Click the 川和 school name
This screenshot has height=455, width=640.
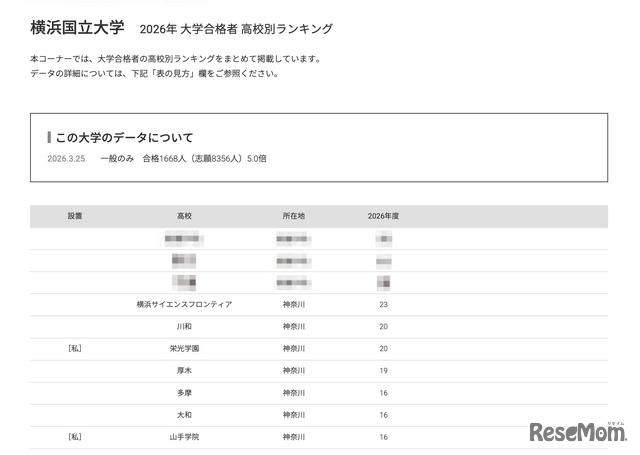(x=184, y=326)
